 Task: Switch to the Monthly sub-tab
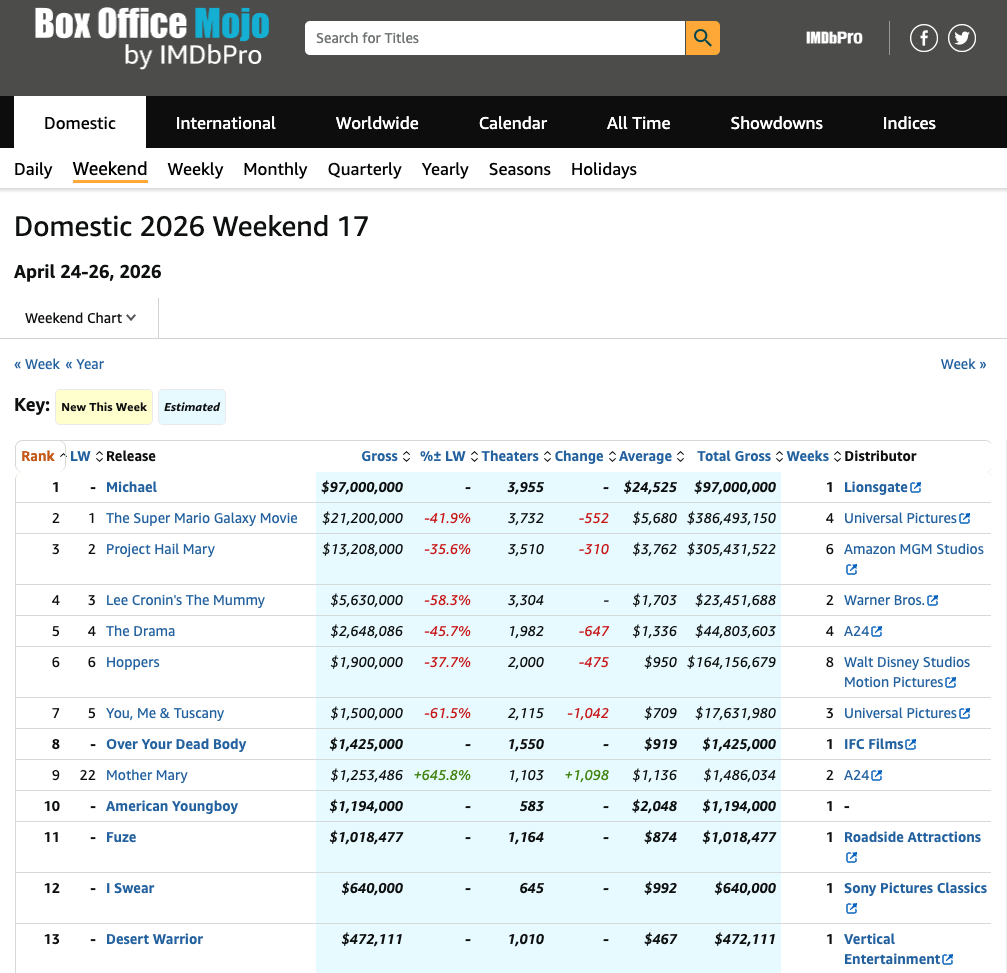[275, 170]
